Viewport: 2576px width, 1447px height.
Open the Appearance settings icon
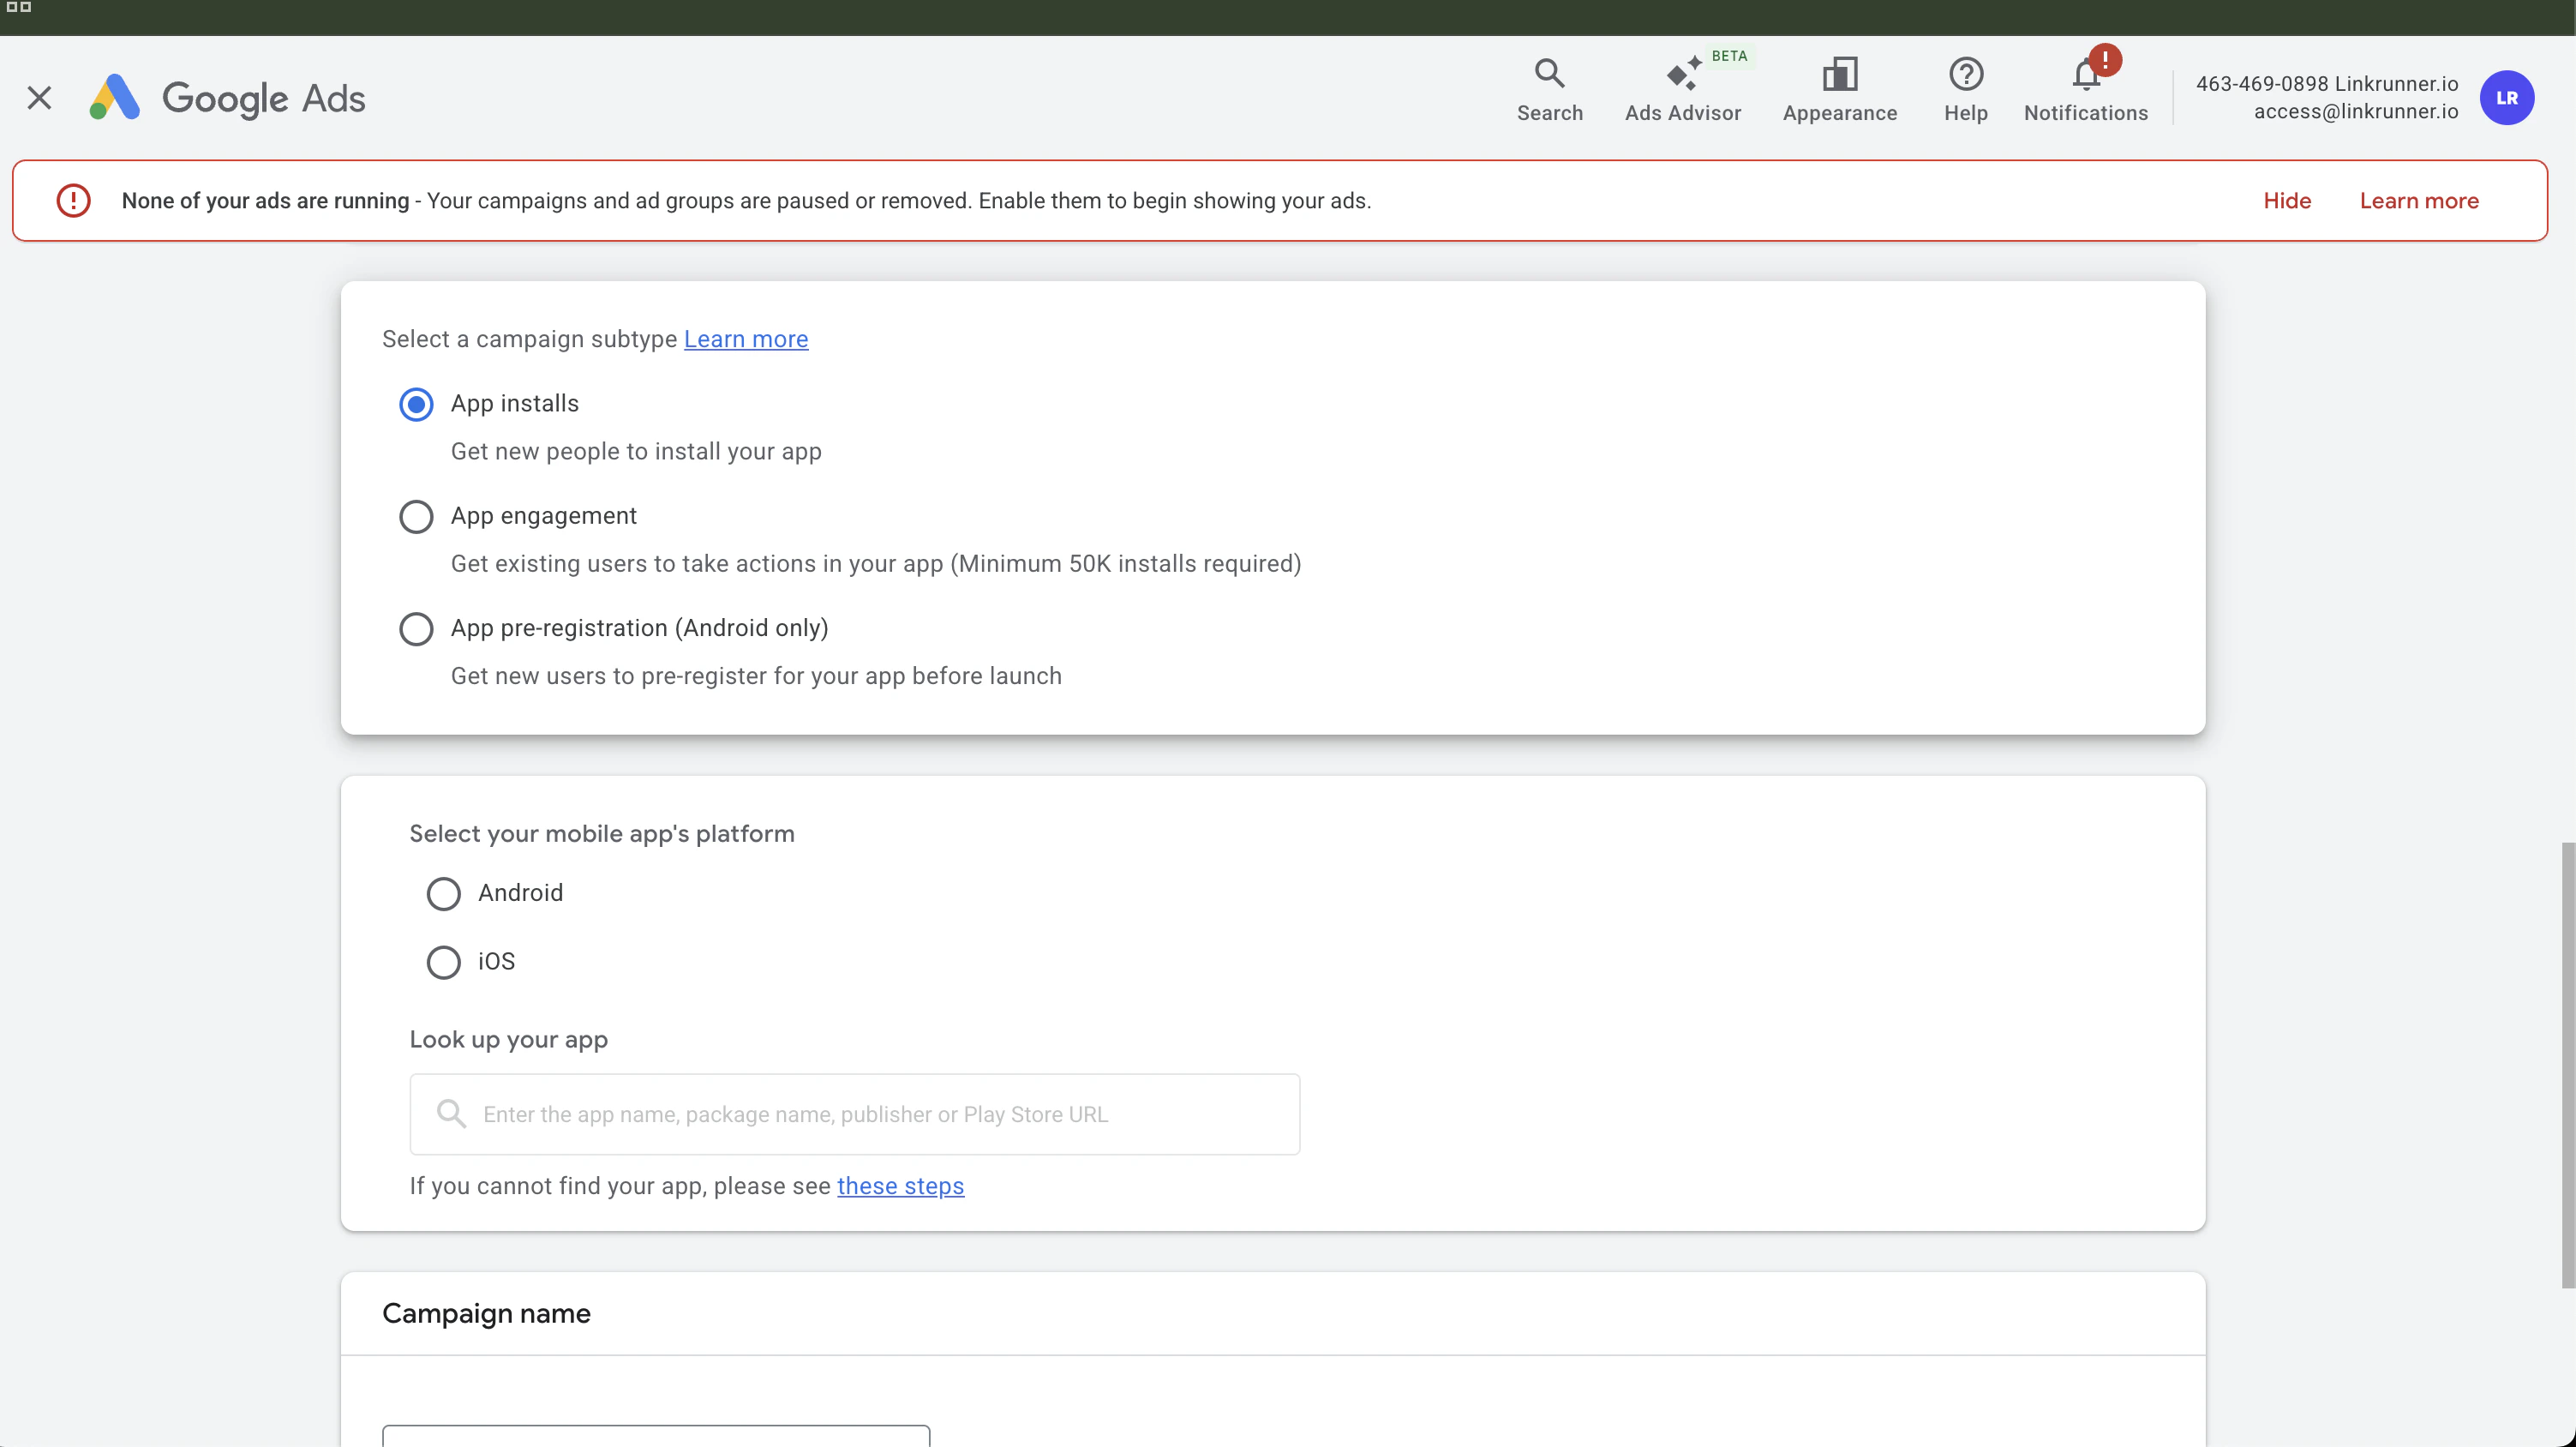(x=1839, y=75)
